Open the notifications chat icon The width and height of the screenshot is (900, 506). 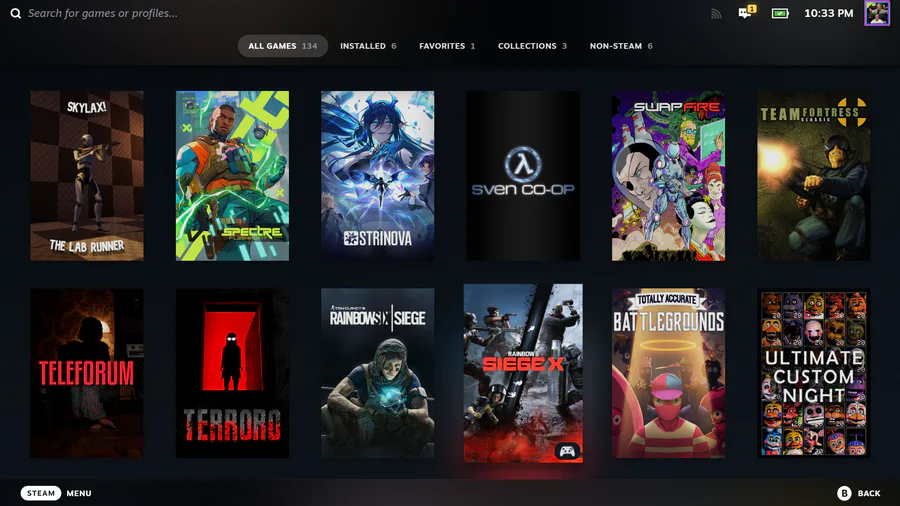pos(746,13)
